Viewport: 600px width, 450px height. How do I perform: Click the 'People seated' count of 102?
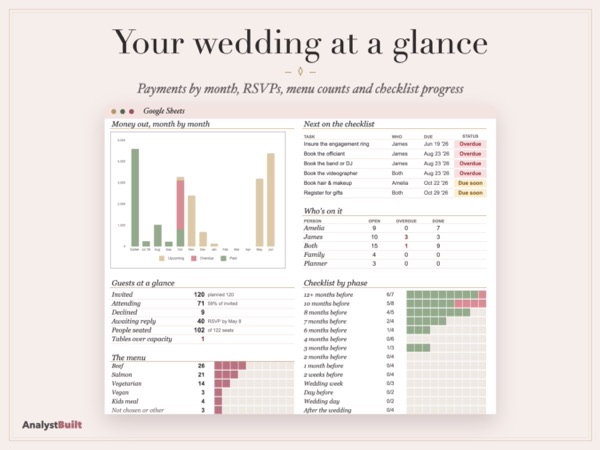[199, 330]
